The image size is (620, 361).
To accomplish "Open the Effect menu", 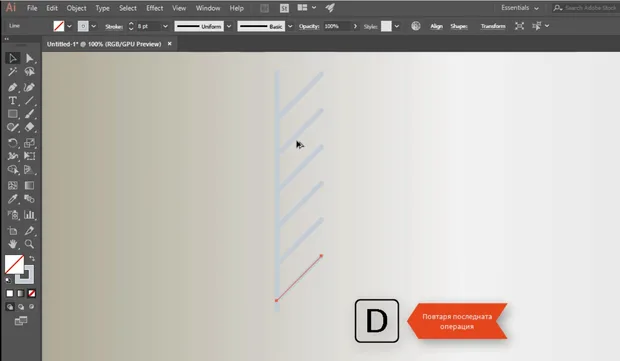I will tap(155, 8).
